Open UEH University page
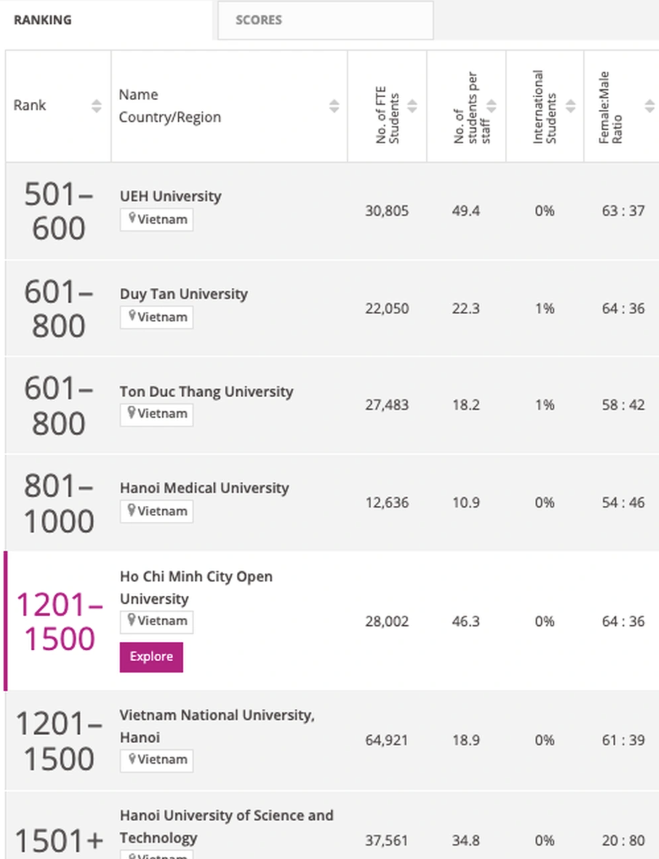659x859 pixels. 170,196
